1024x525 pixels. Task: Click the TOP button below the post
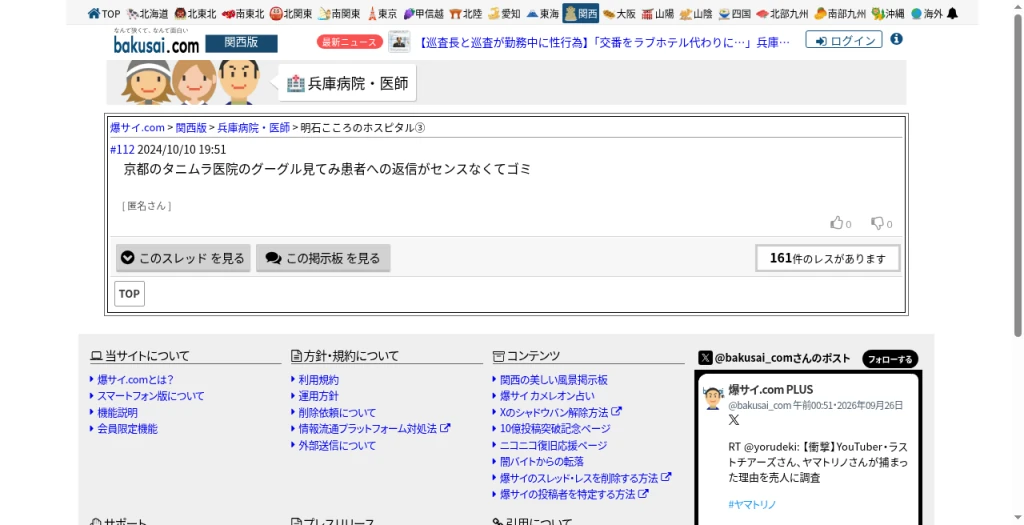click(x=129, y=293)
